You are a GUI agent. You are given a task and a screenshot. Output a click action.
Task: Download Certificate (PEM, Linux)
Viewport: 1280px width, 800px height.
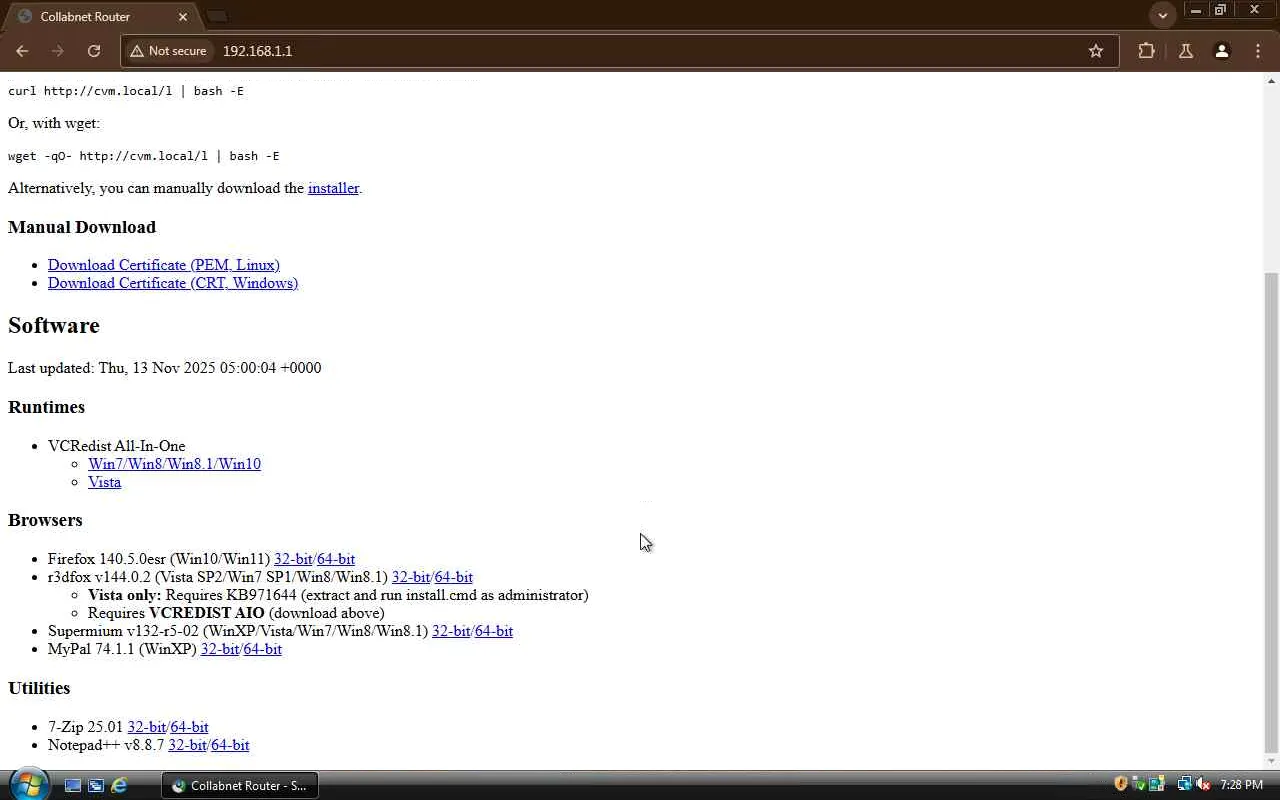pyautogui.click(x=164, y=265)
